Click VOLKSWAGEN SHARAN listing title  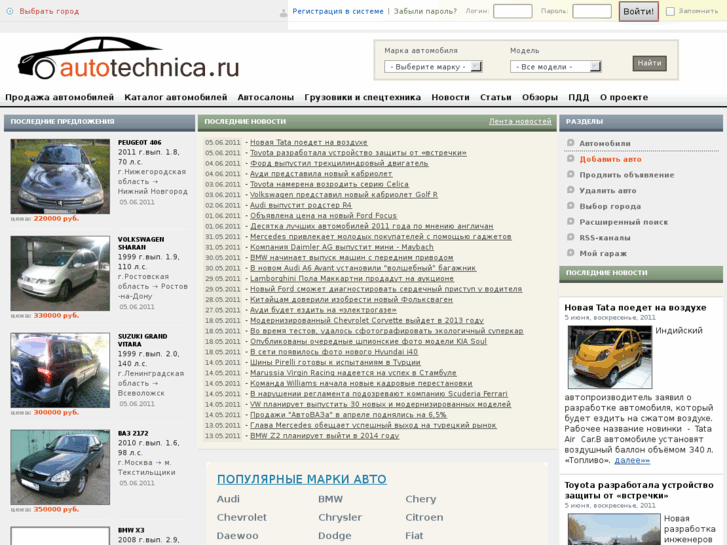(x=141, y=243)
